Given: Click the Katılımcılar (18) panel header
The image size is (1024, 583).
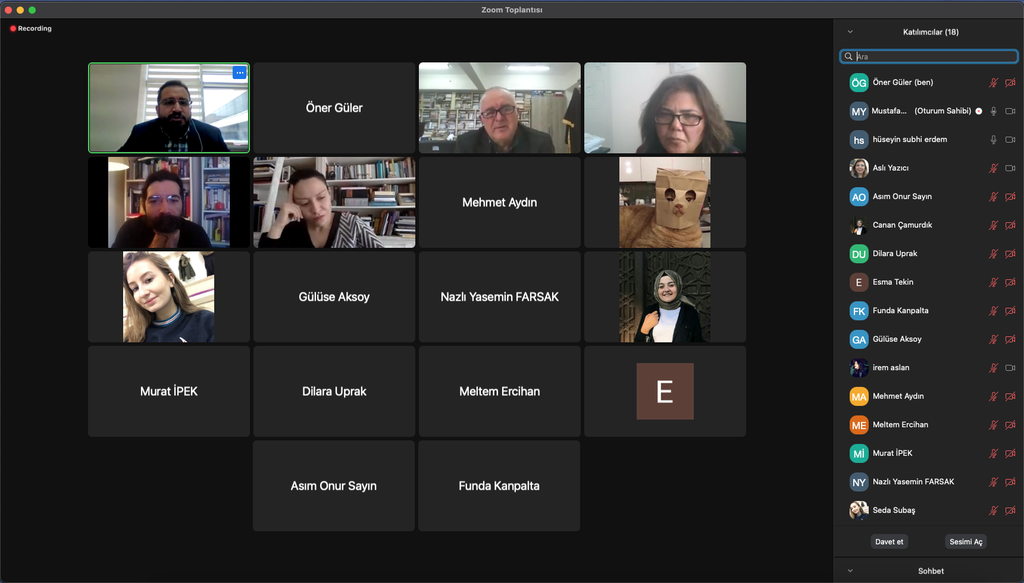Looking at the screenshot, I should (x=931, y=32).
